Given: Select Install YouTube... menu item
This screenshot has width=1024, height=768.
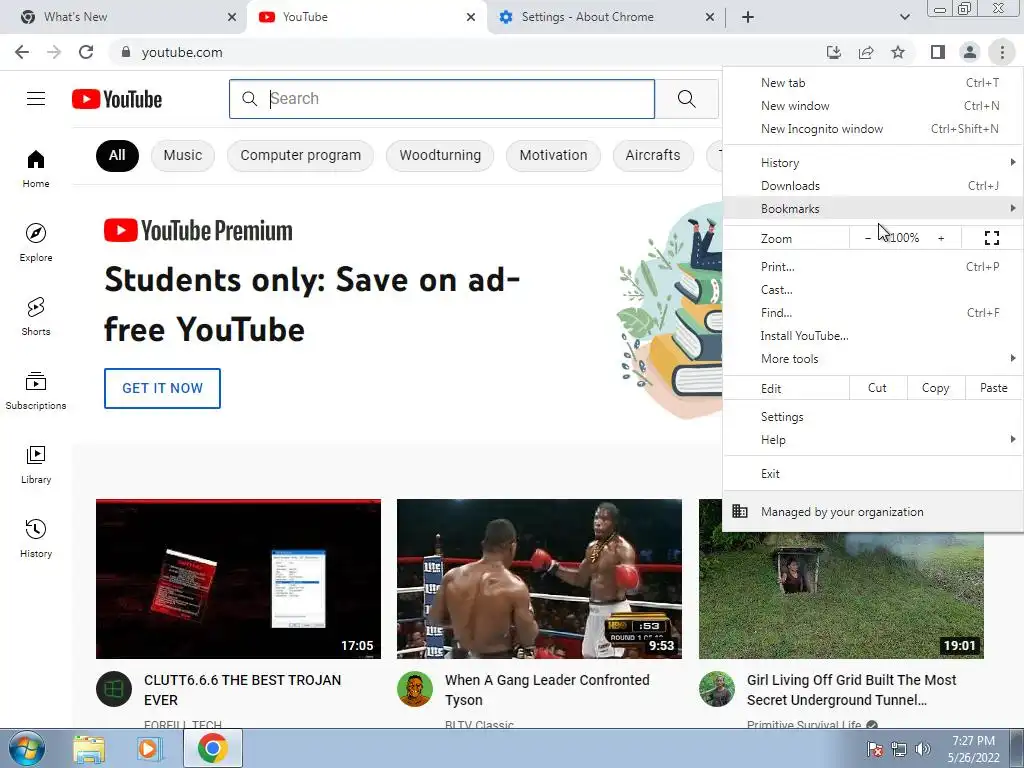Looking at the screenshot, I should (x=873, y=336).
